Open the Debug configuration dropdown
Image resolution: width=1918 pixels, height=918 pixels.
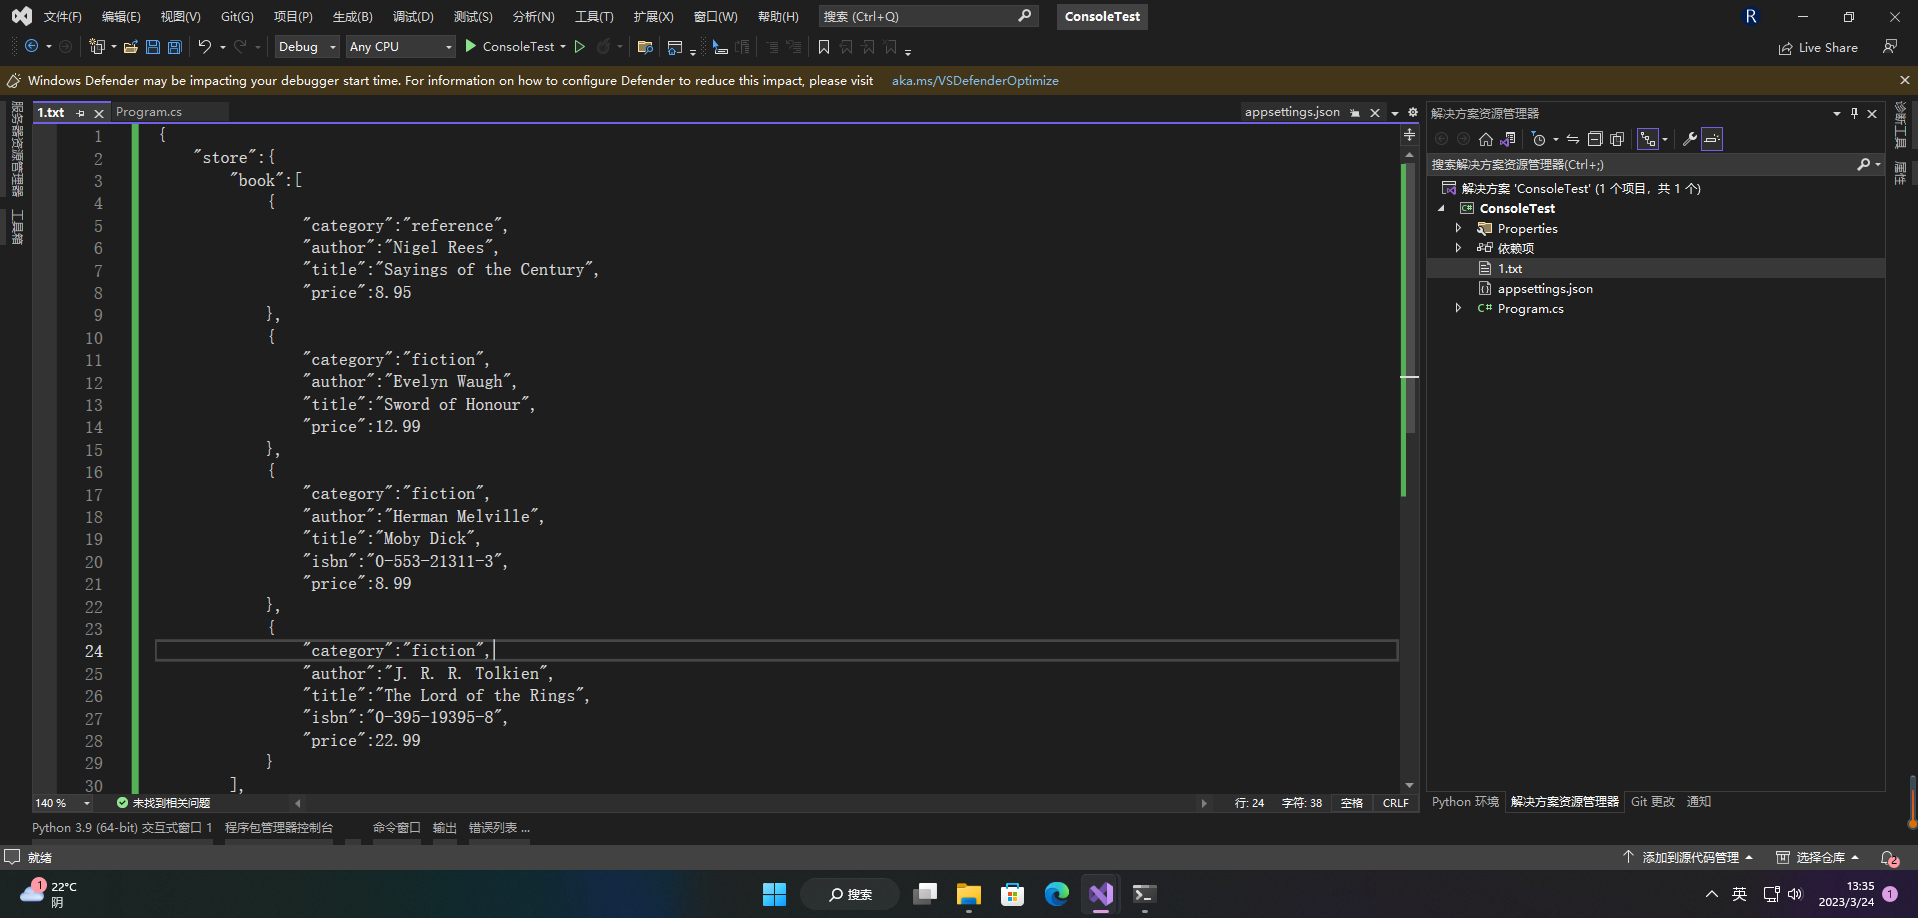tap(307, 47)
